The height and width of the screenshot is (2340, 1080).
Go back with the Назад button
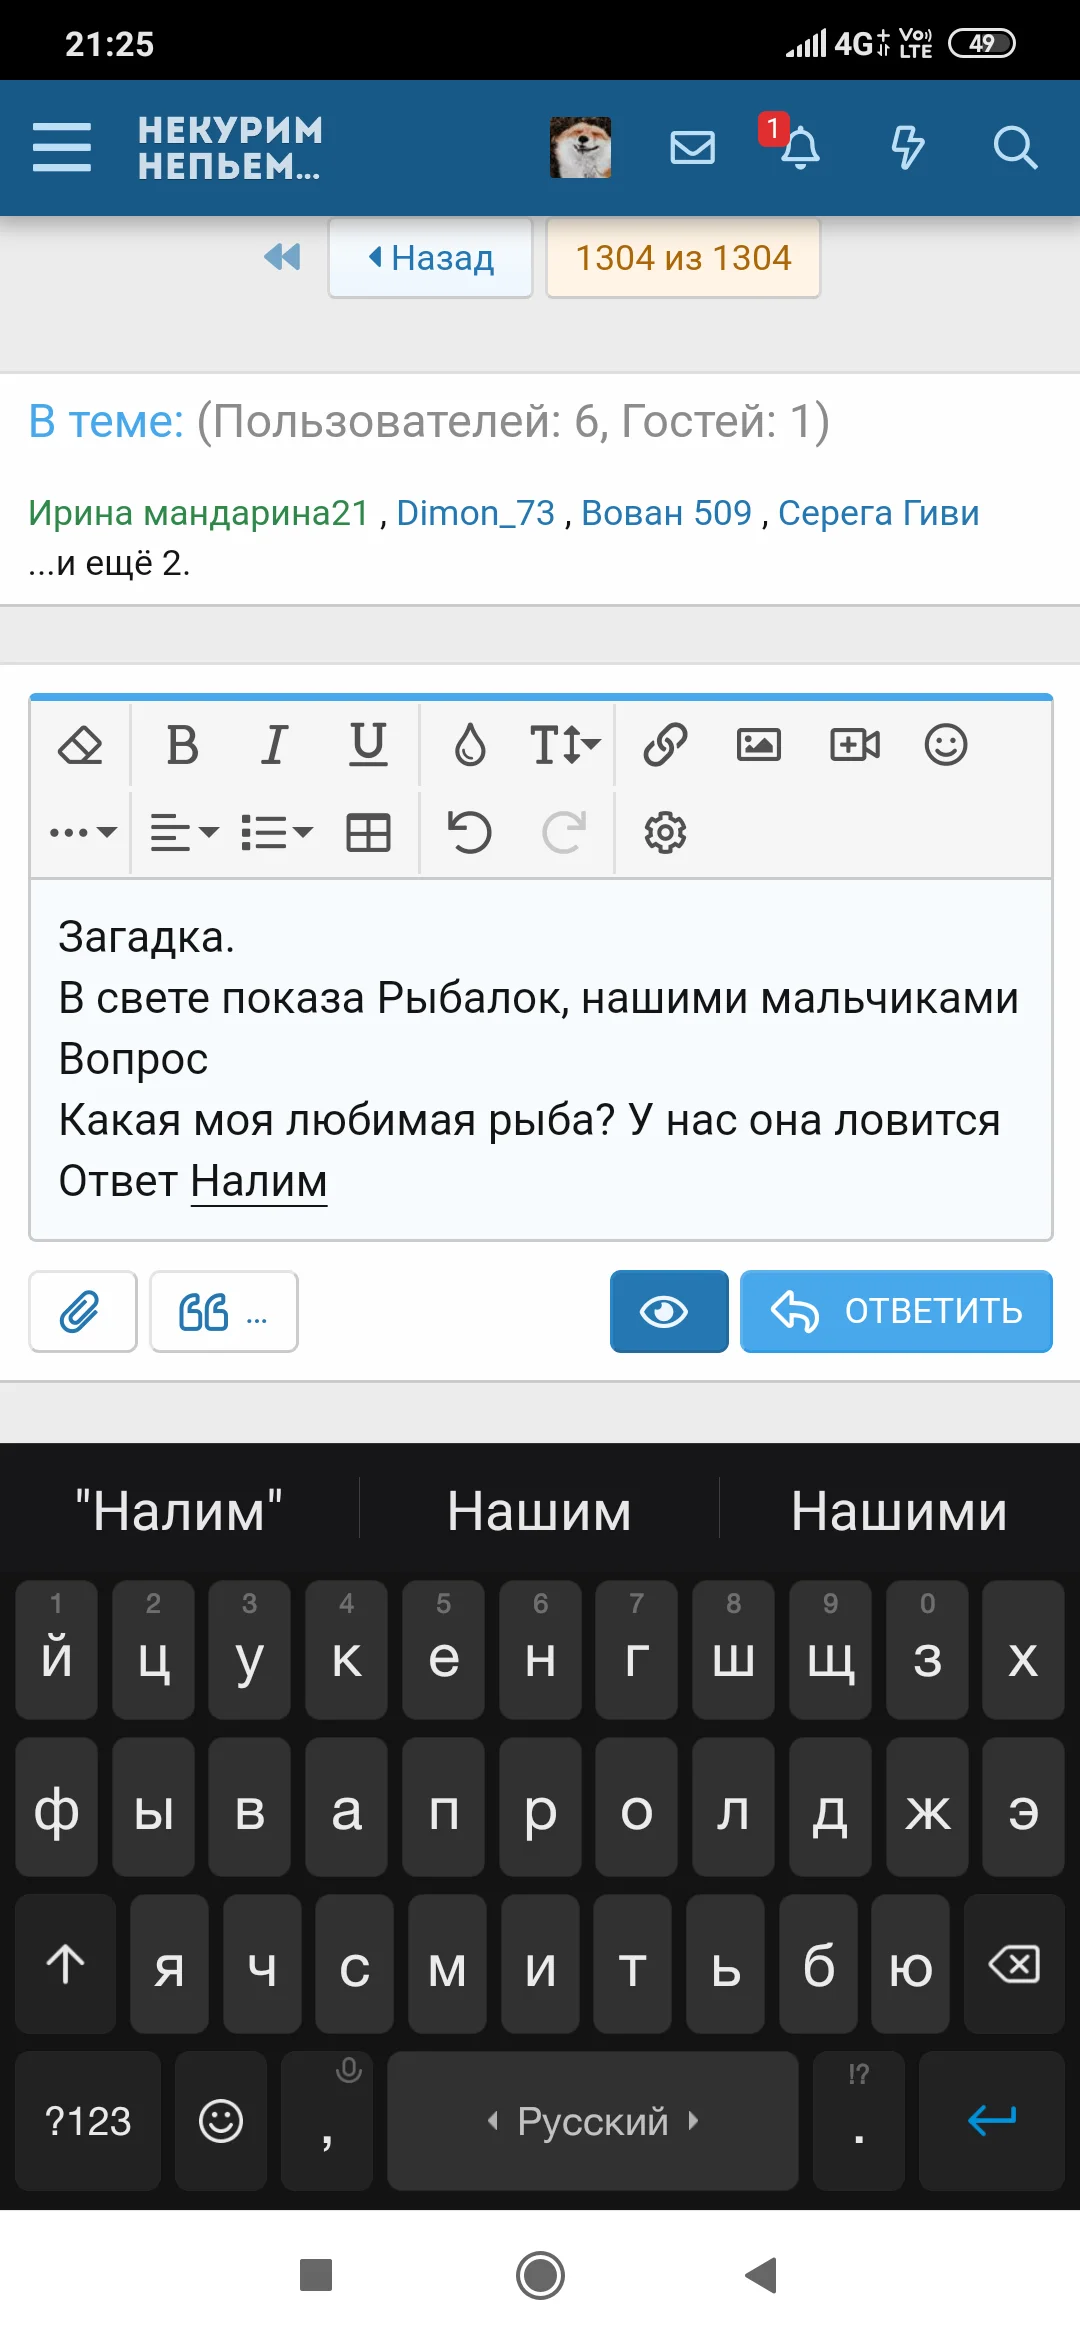430,258
